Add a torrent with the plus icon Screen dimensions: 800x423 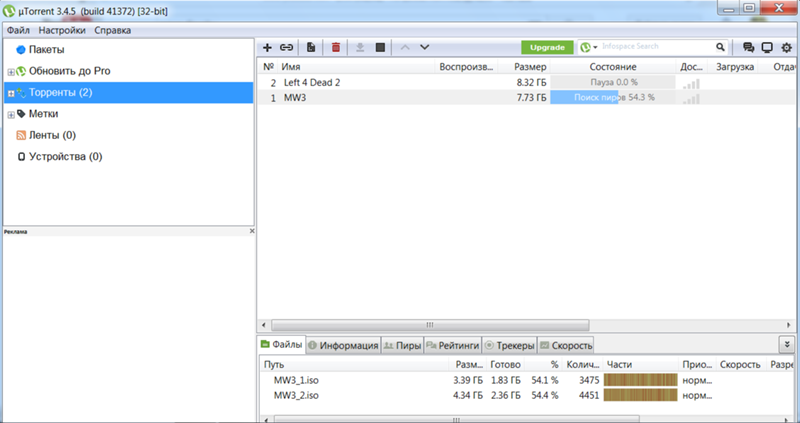click(x=267, y=47)
